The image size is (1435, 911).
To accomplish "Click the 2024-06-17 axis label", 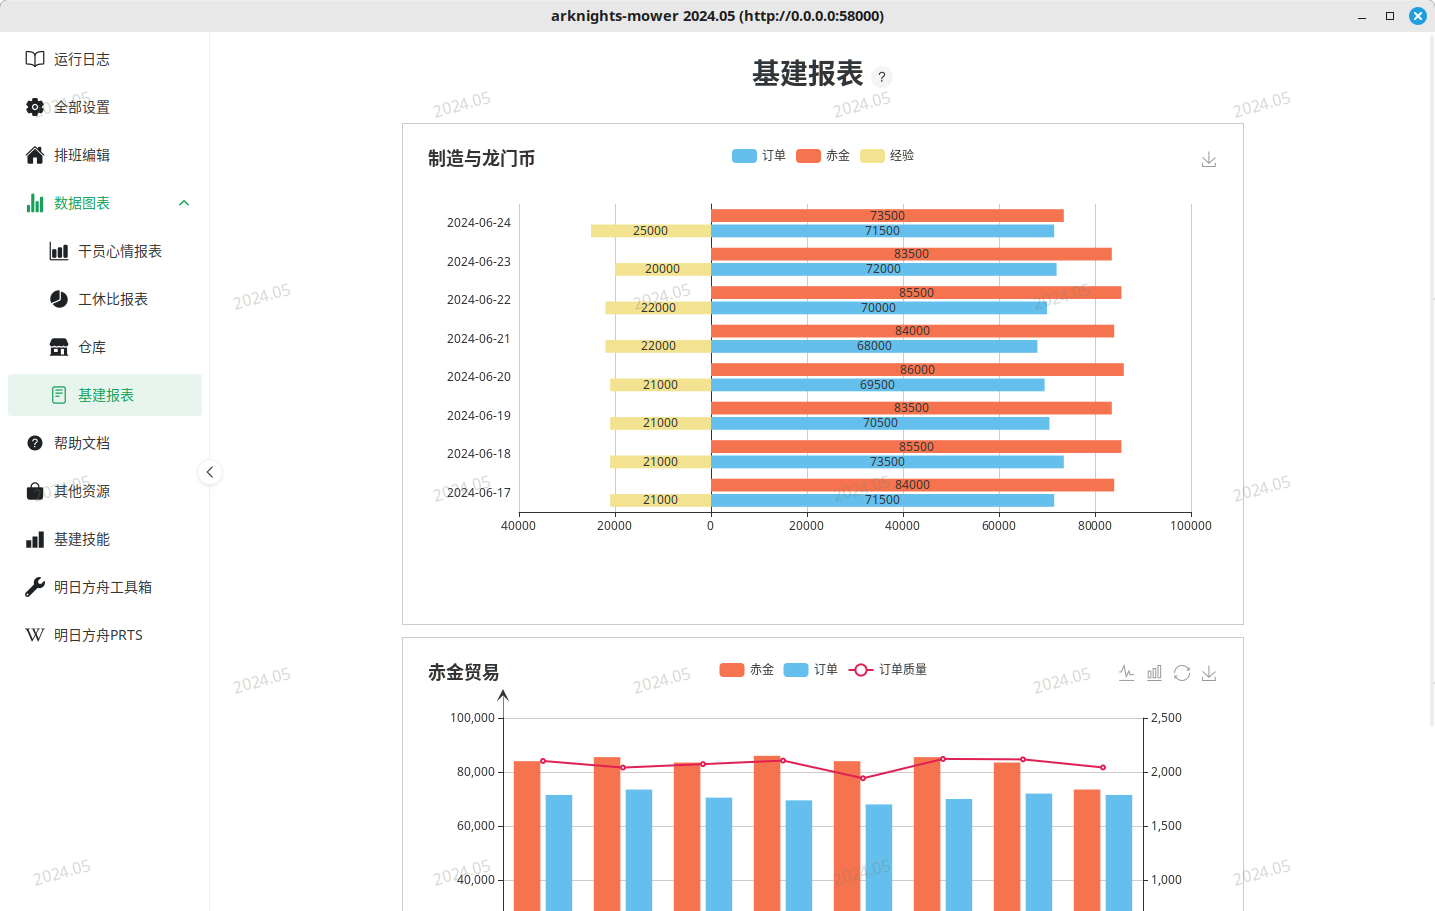I will click(x=478, y=493).
